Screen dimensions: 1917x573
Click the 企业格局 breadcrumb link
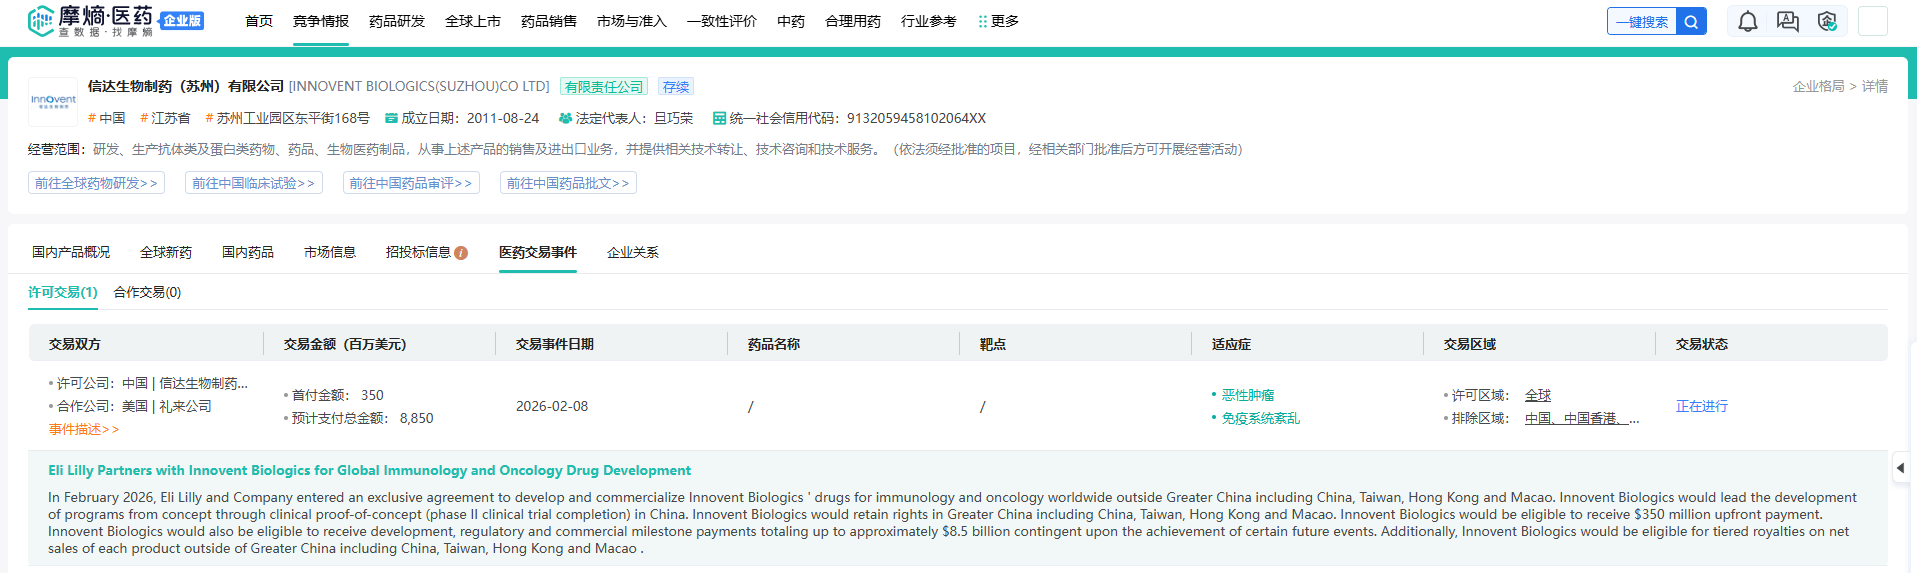pos(1819,86)
